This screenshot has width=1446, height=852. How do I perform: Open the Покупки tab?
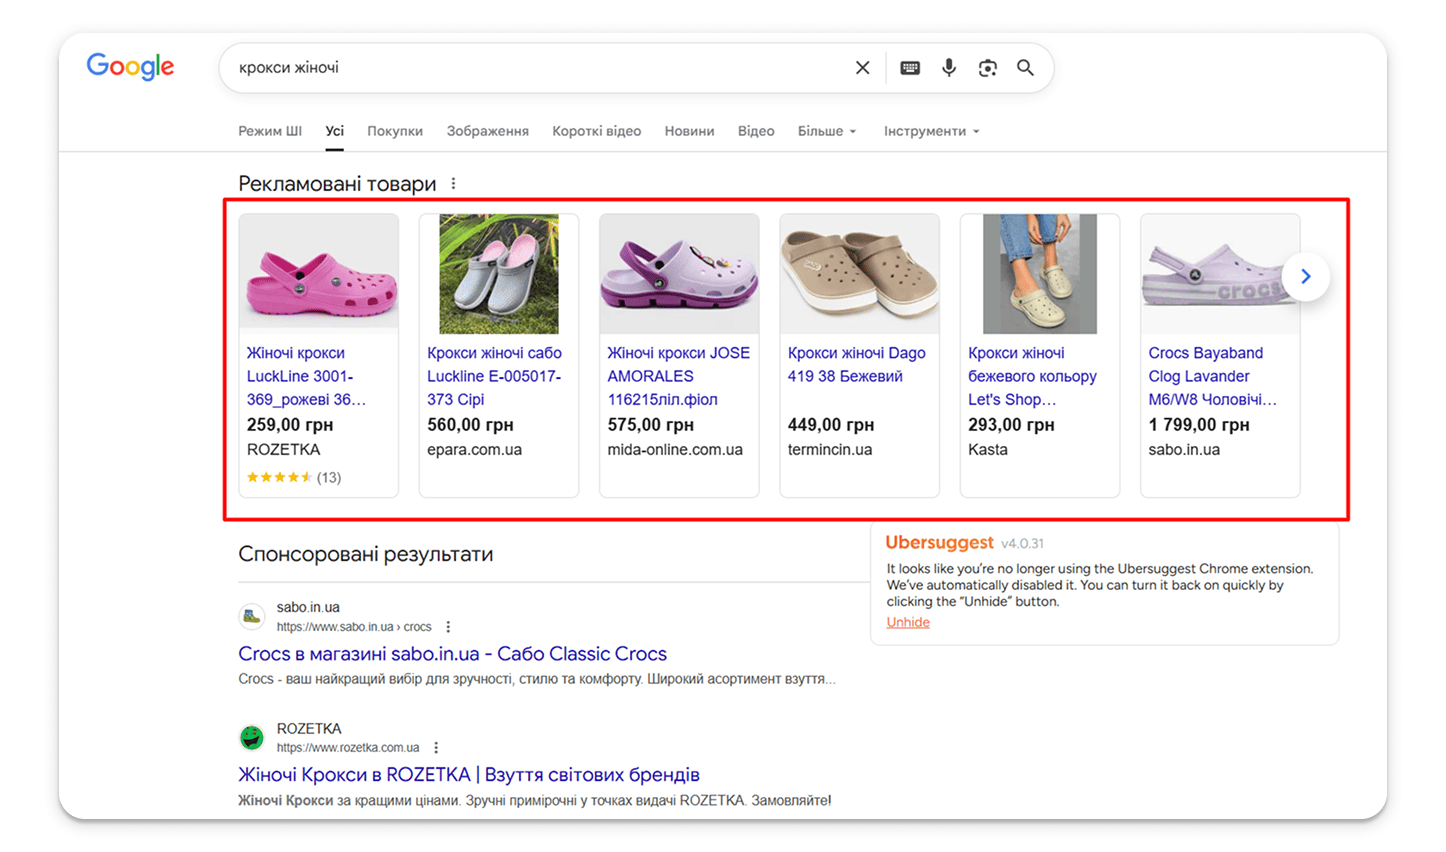(x=395, y=131)
